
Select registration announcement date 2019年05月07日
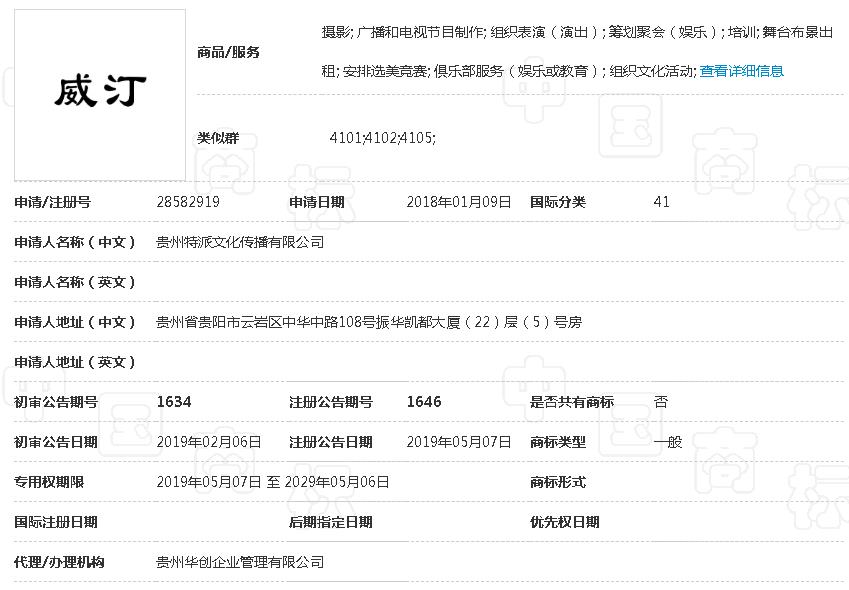[459, 442]
